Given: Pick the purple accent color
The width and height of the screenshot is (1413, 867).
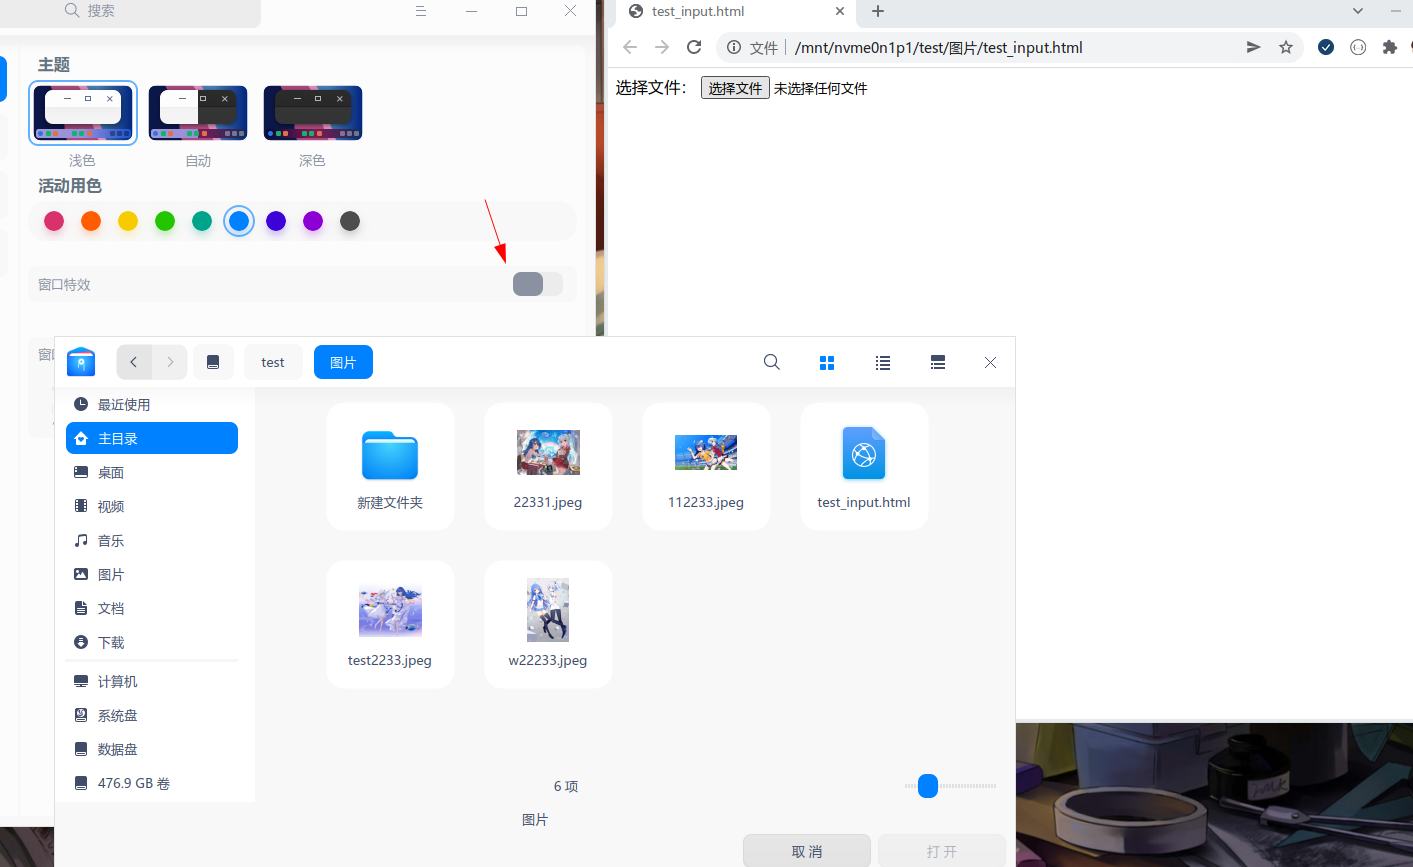Looking at the screenshot, I should coord(313,221).
